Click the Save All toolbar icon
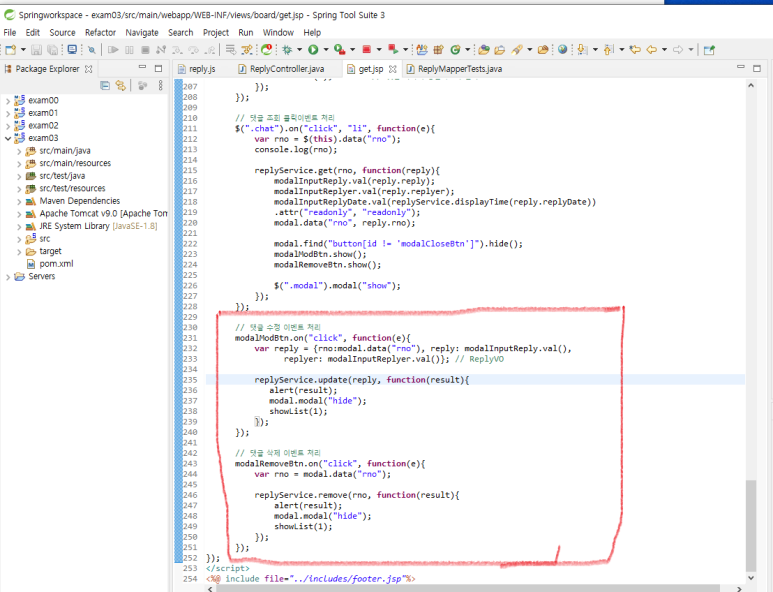 (52, 49)
